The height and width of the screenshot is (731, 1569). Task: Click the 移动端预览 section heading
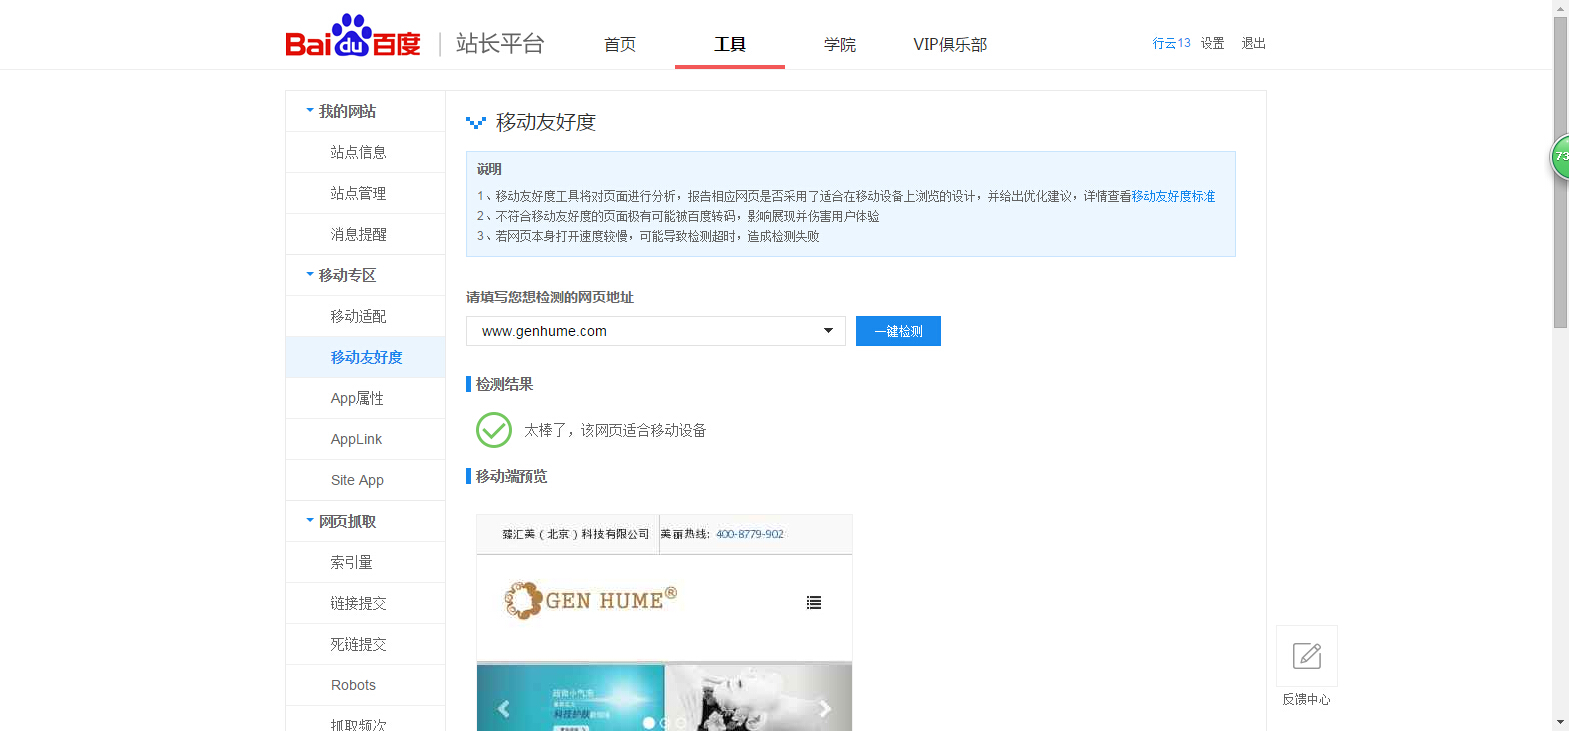[x=511, y=476]
